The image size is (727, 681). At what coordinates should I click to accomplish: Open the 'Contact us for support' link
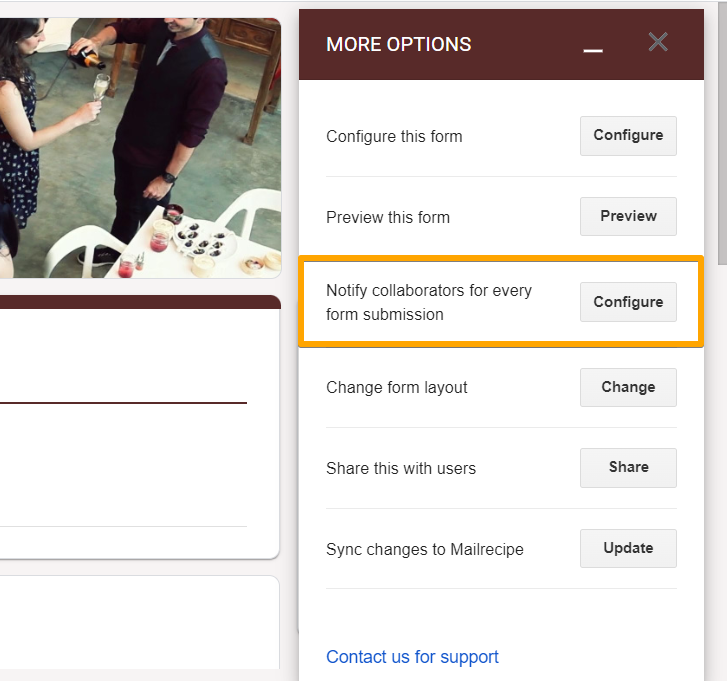pos(412,657)
